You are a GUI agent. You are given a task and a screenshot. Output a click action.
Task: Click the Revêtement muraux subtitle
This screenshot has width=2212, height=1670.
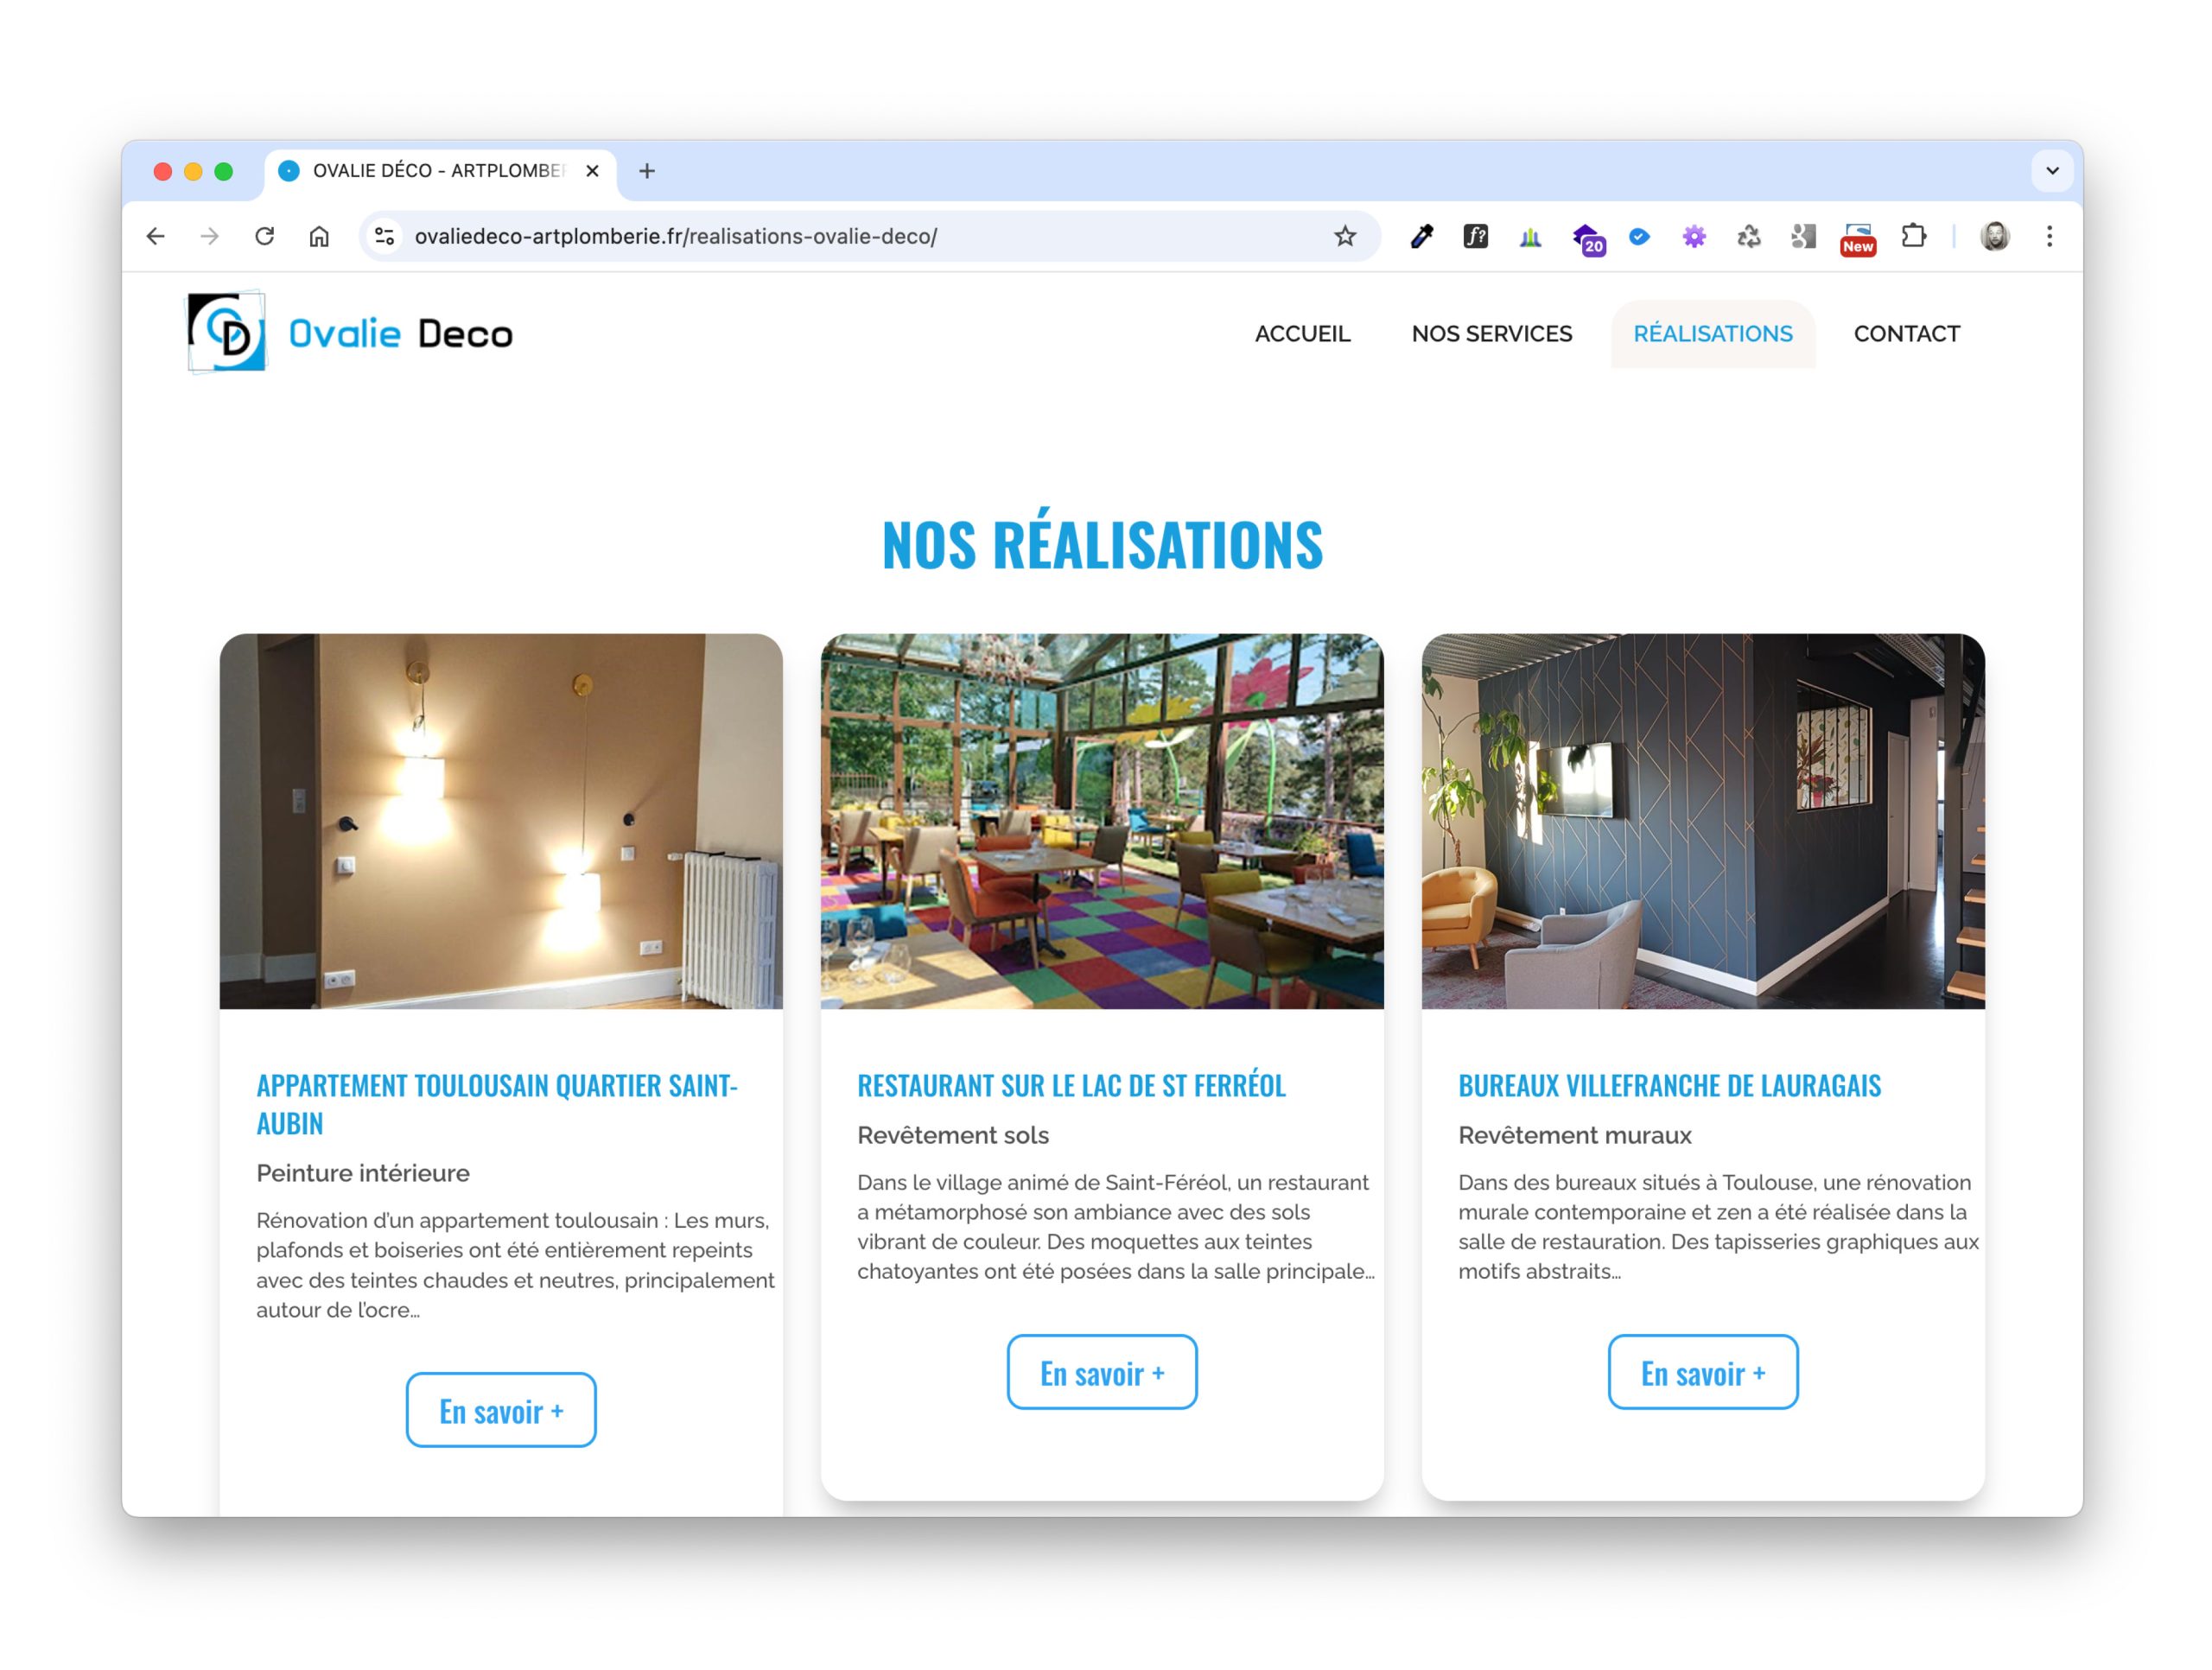coord(1575,1135)
